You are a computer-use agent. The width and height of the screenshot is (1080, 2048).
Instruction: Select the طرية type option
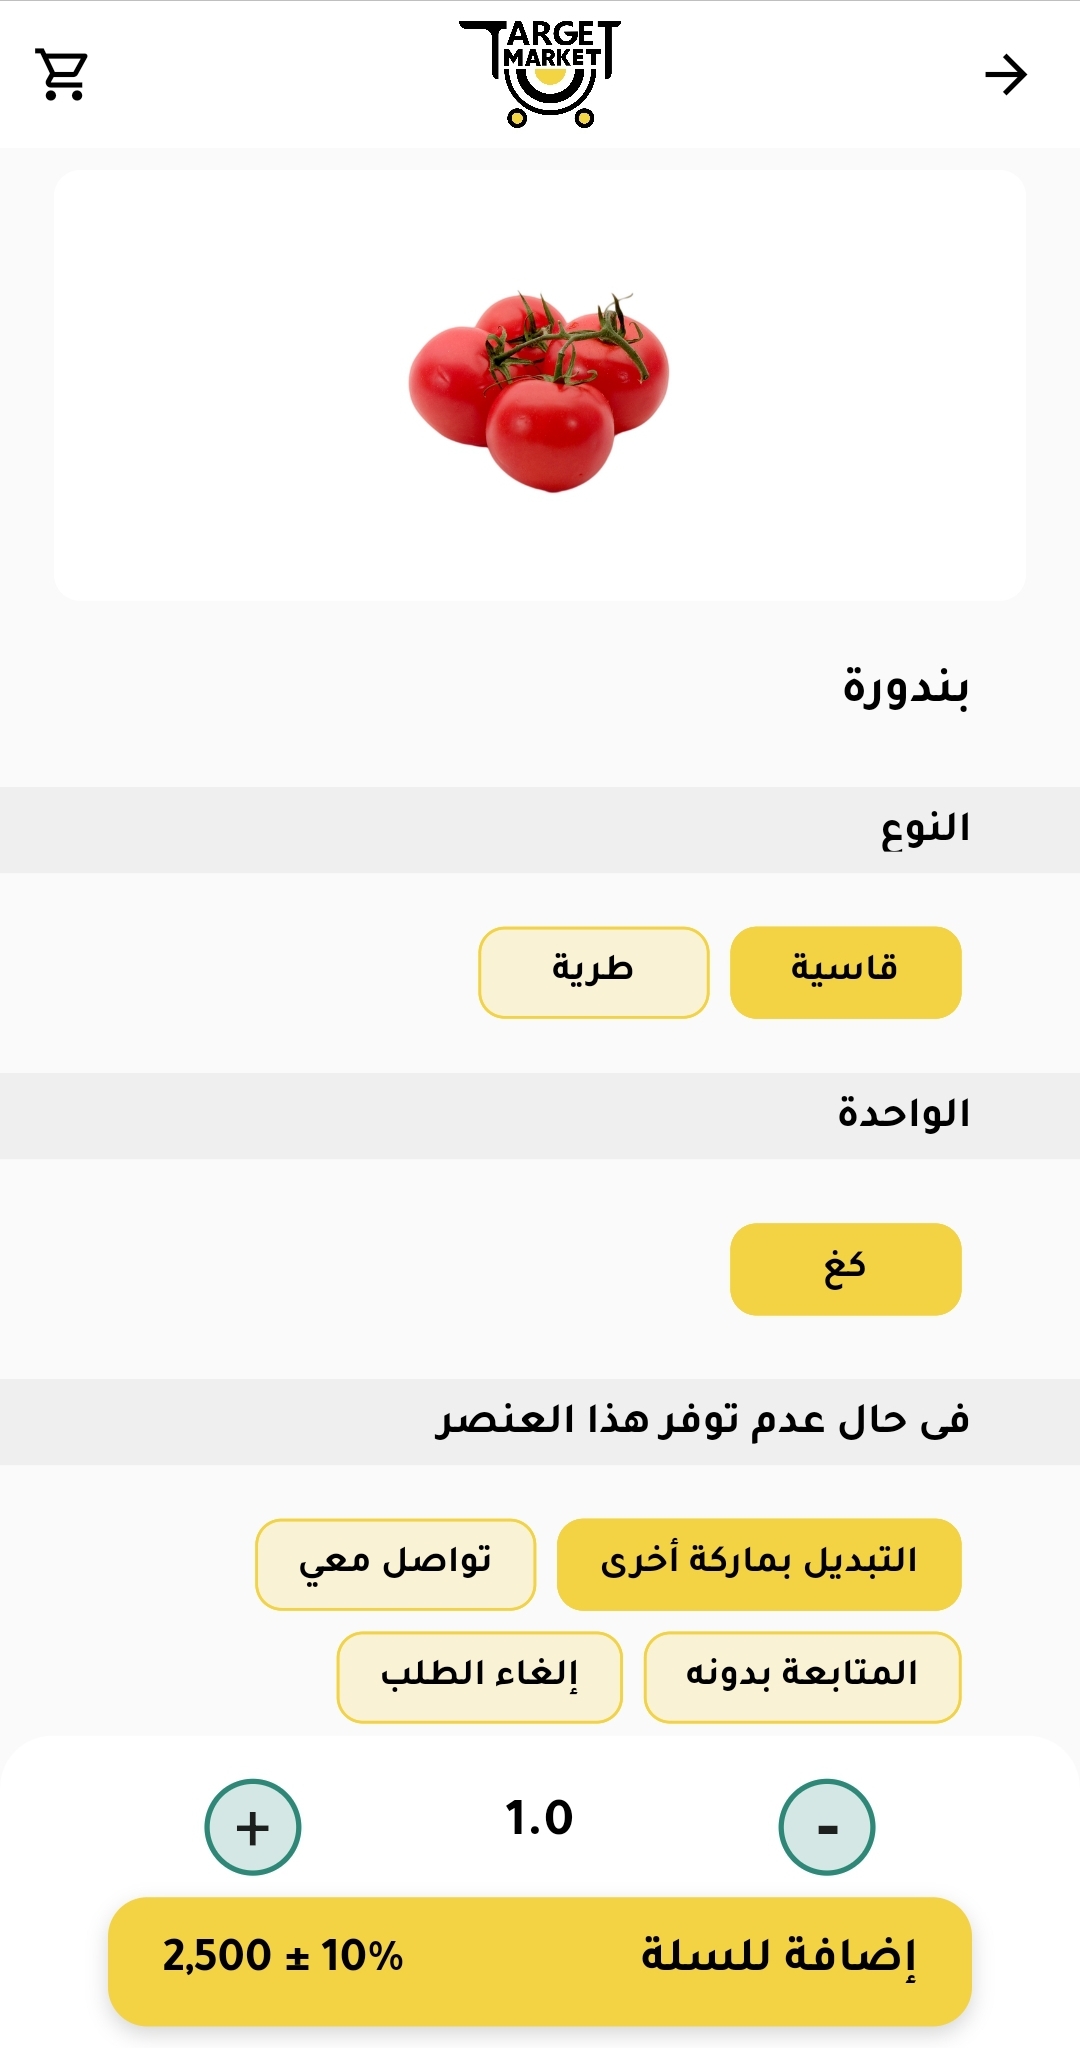(x=593, y=972)
